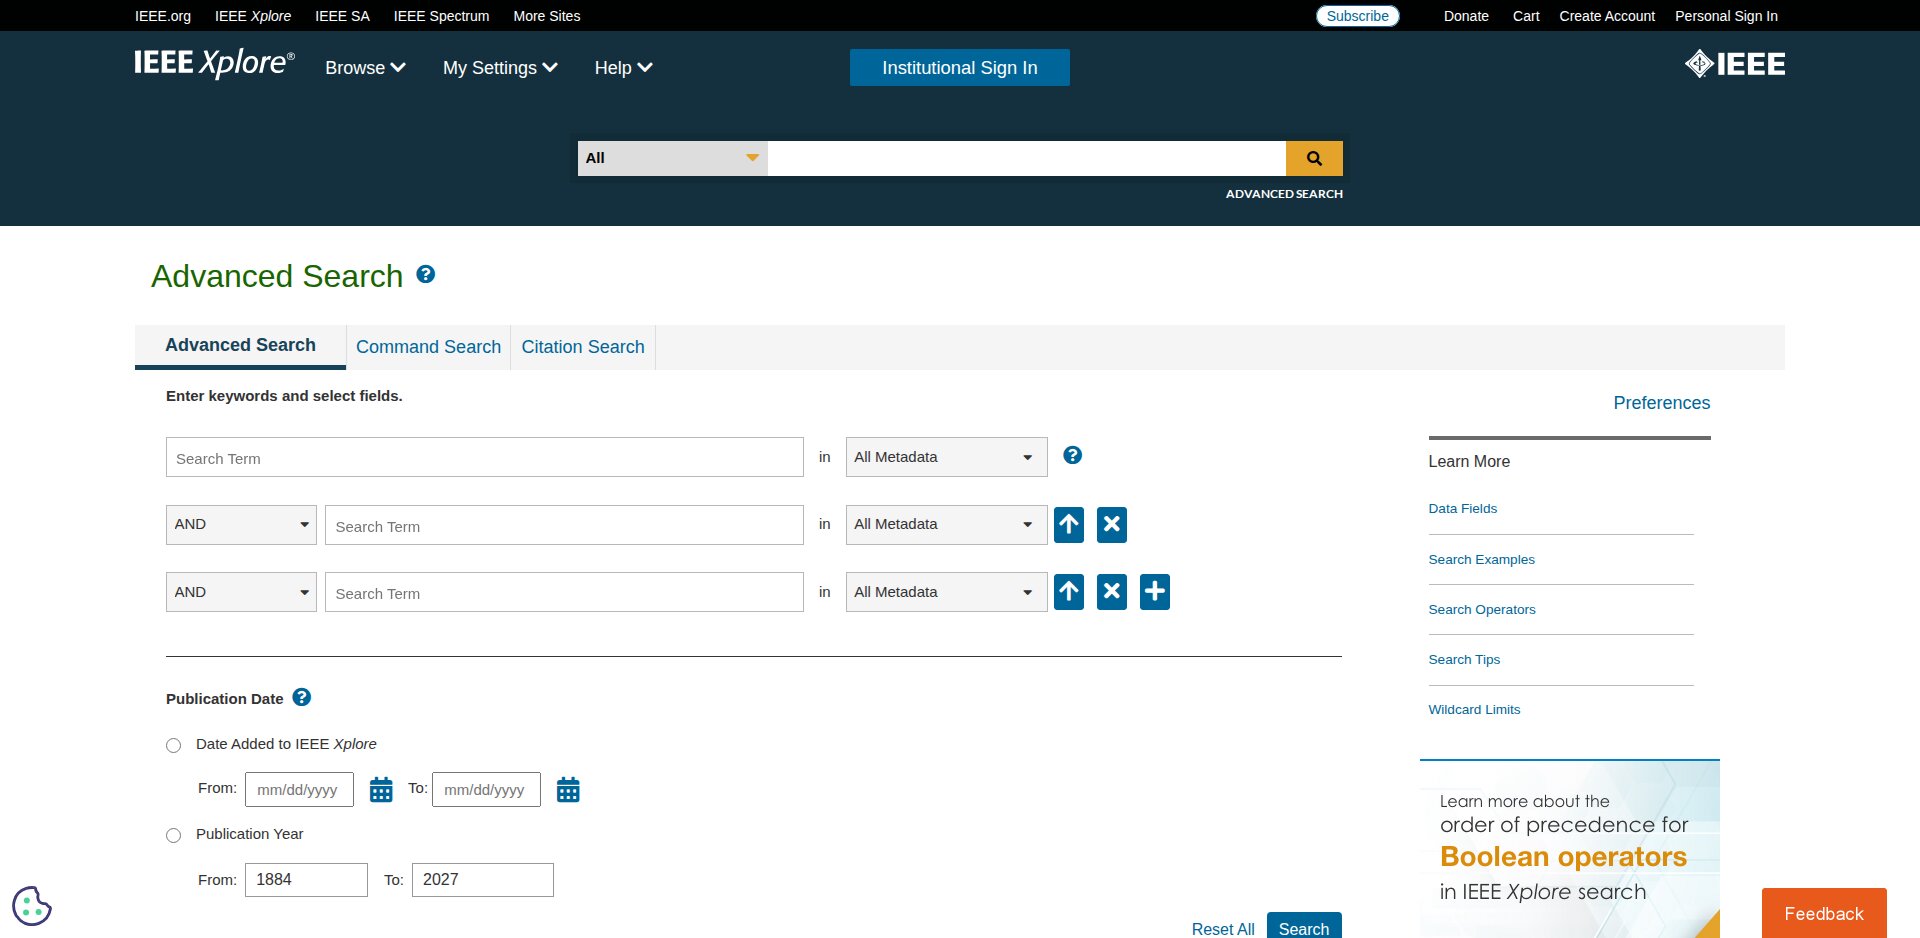The height and width of the screenshot is (938, 1920).
Task: Open the Data Fields link
Action: [x=1462, y=509]
